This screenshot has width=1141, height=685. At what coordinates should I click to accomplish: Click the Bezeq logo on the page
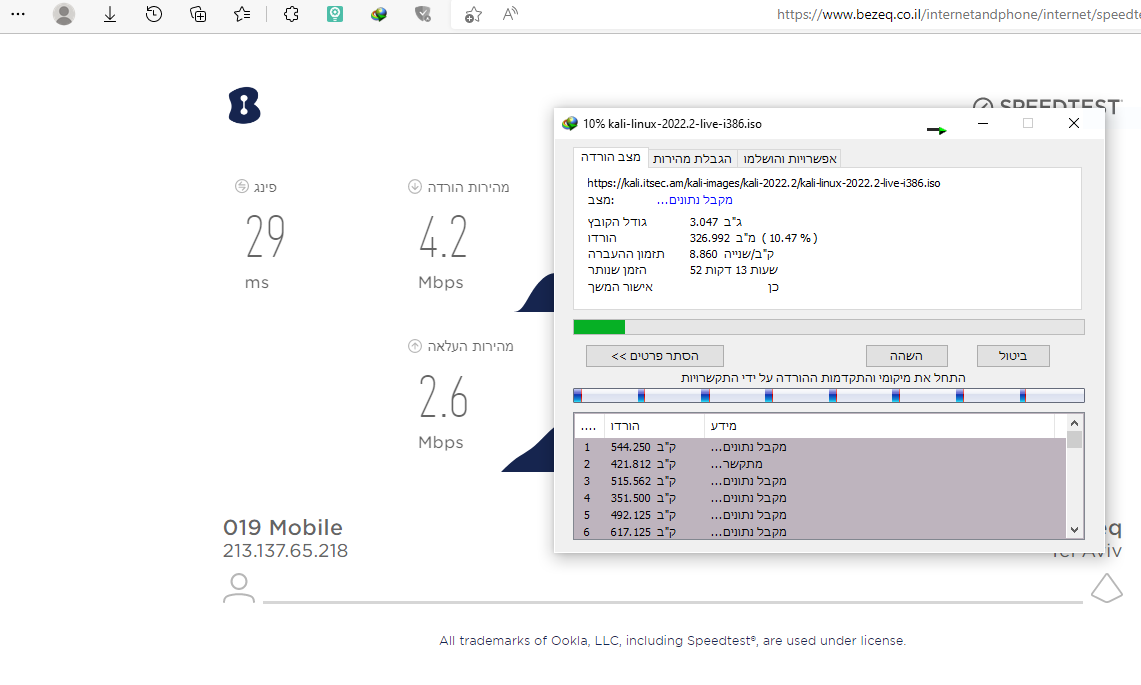(244, 106)
